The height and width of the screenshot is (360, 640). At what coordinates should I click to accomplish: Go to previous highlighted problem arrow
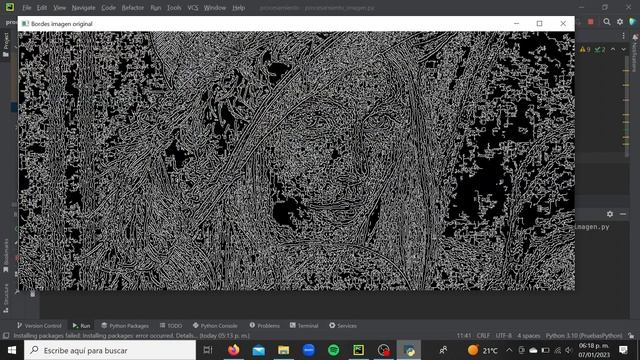coord(613,49)
